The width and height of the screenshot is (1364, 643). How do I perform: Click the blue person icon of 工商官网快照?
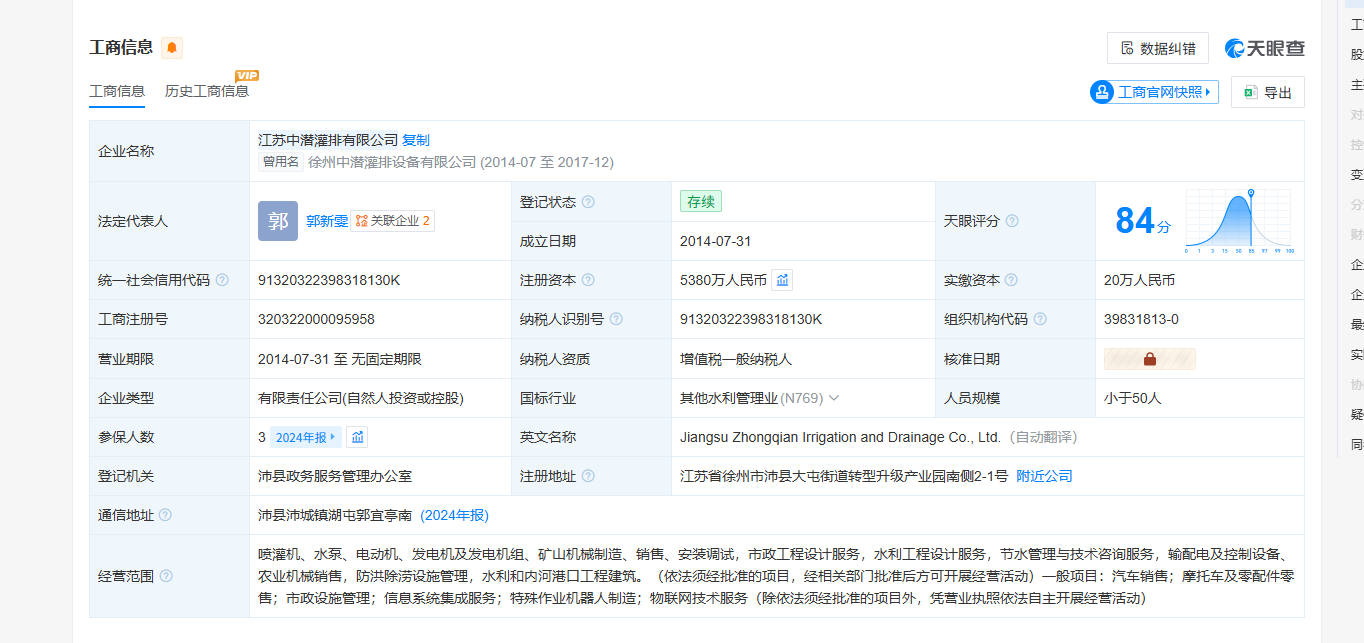1102,92
